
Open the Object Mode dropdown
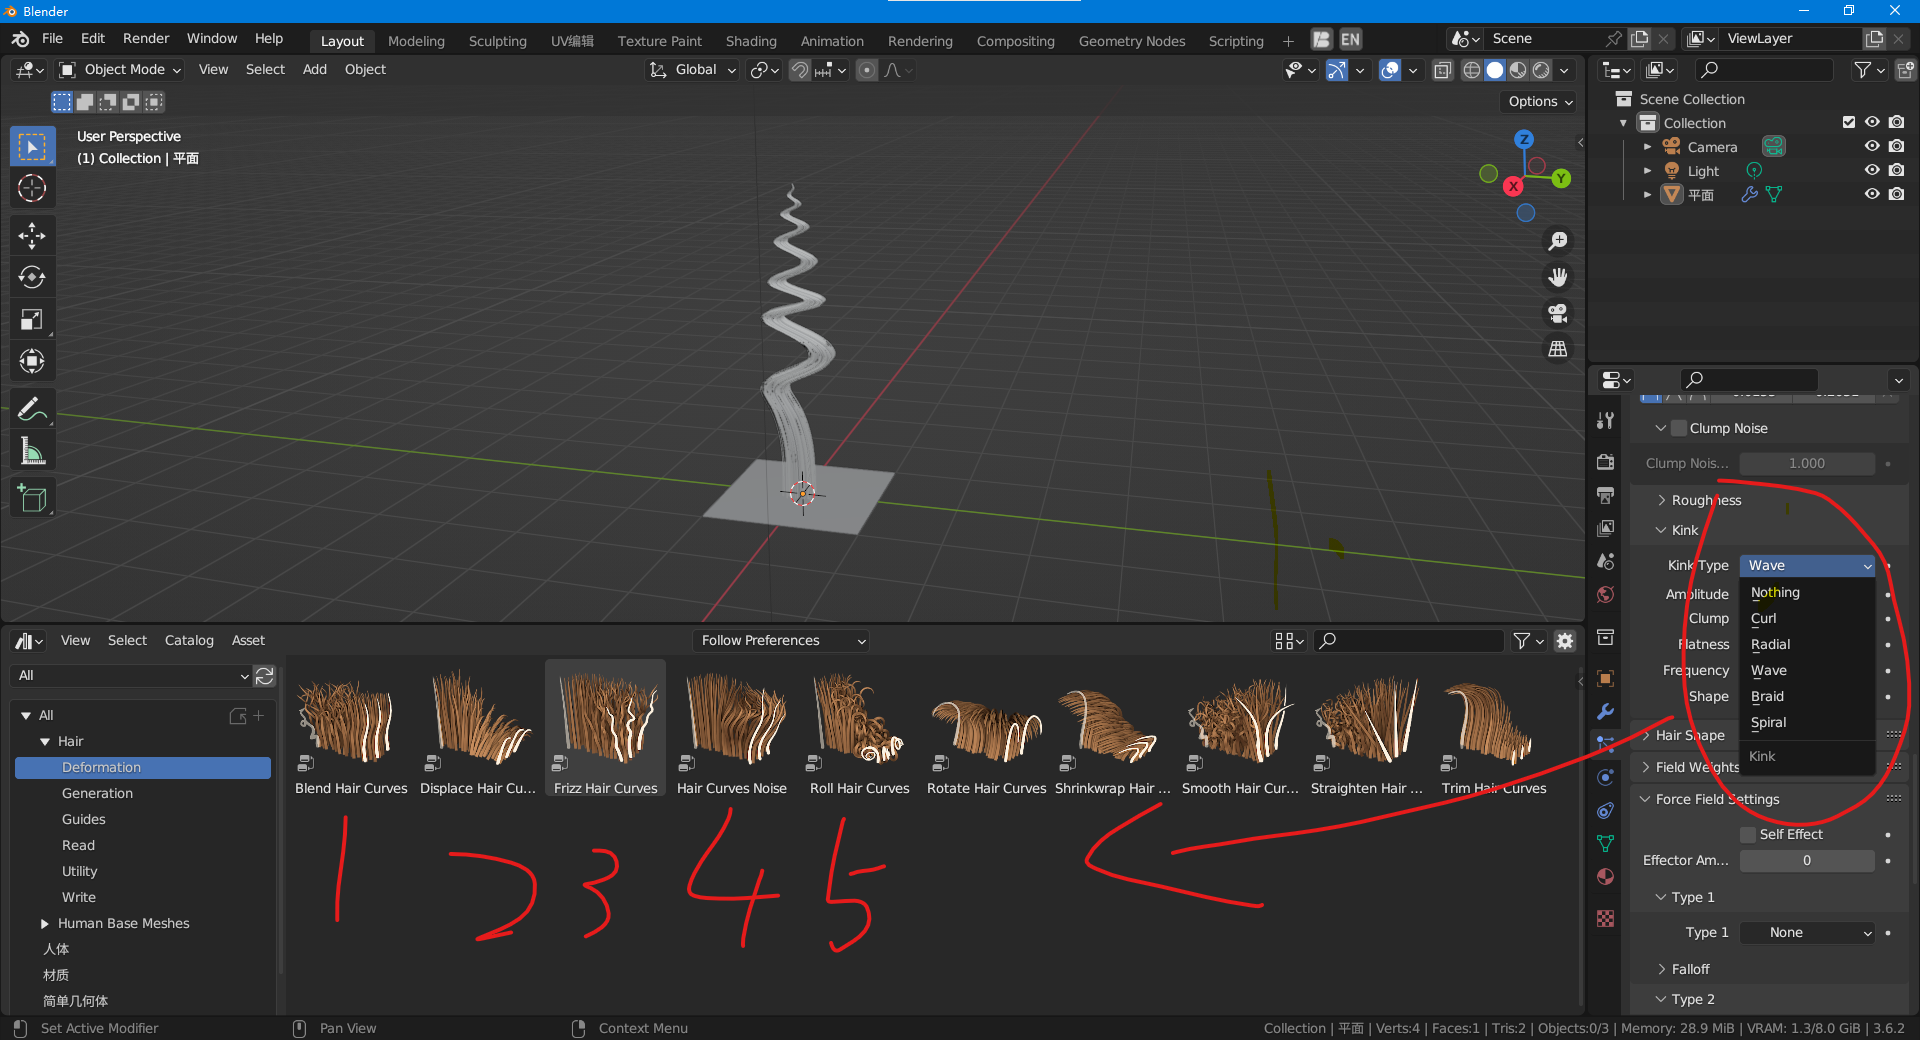[x=120, y=69]
